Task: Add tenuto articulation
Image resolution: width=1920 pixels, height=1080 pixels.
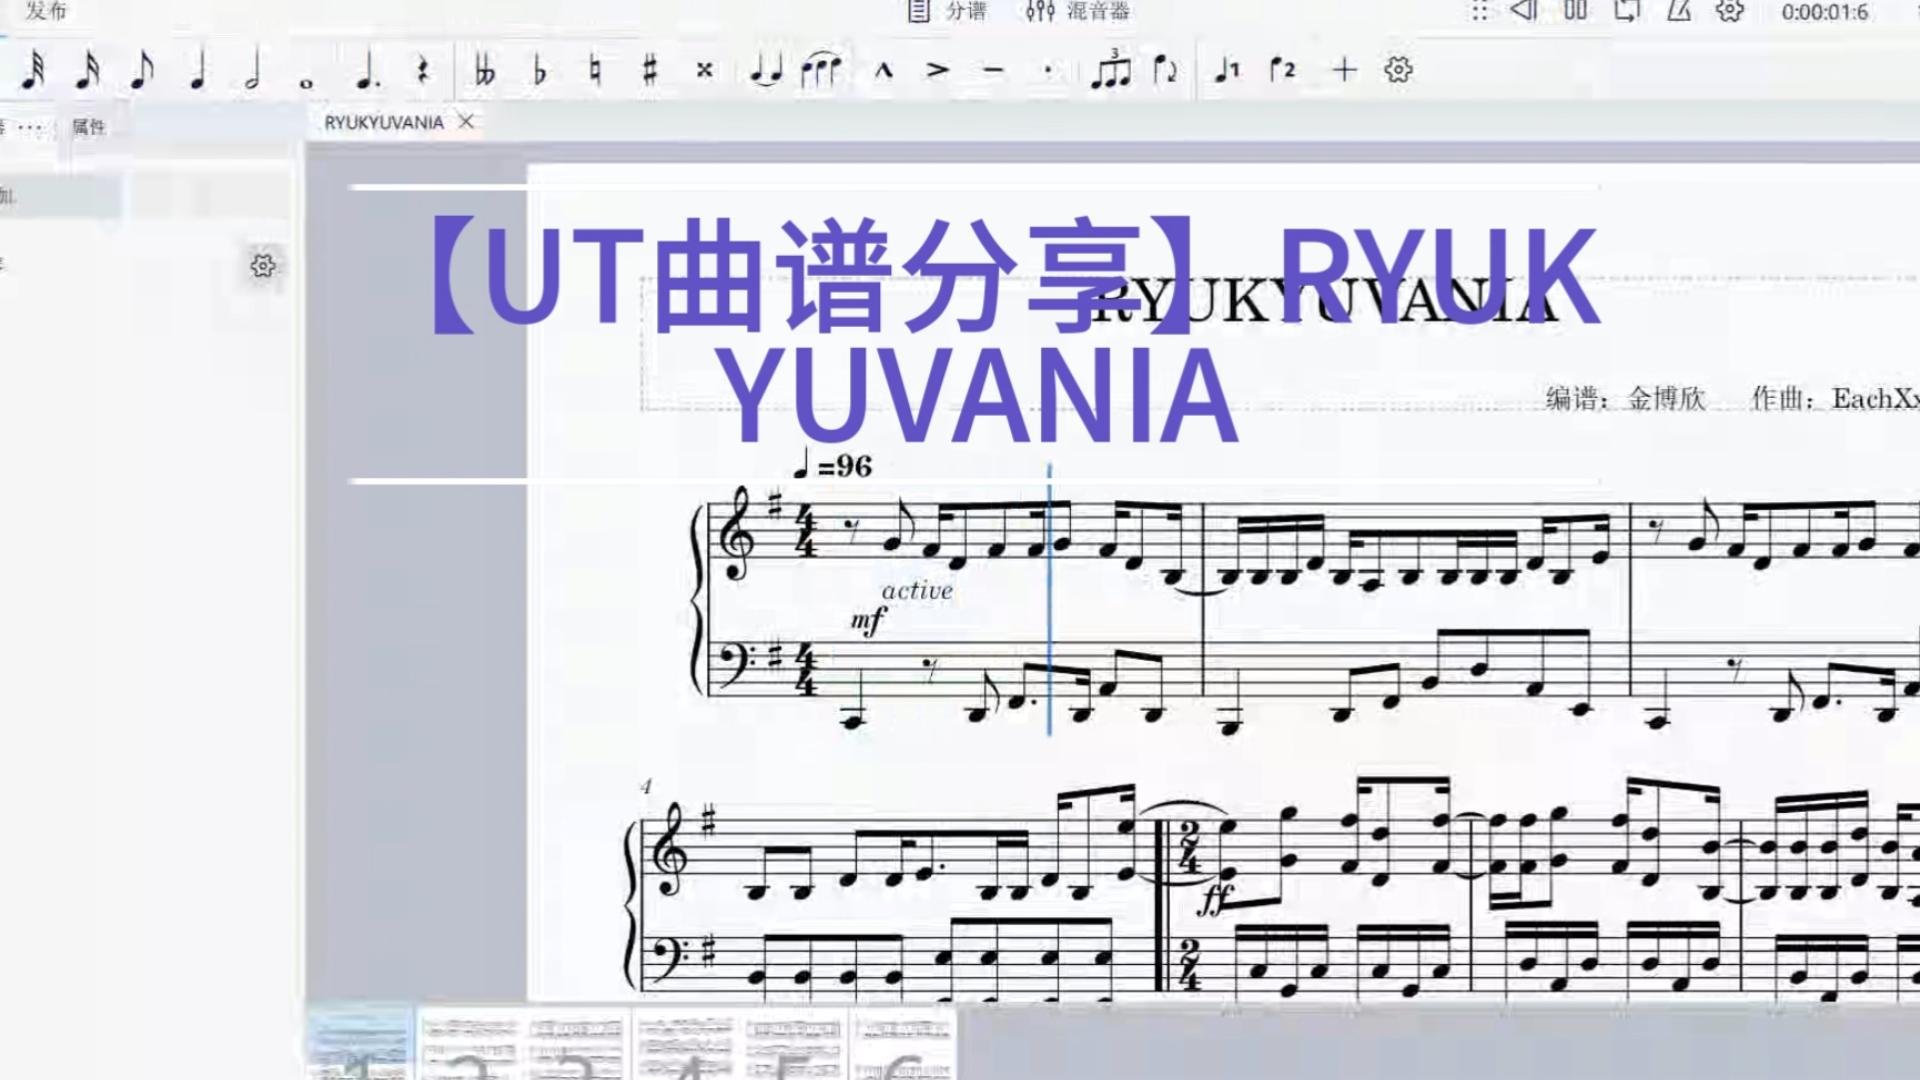Action: point(993,70)
